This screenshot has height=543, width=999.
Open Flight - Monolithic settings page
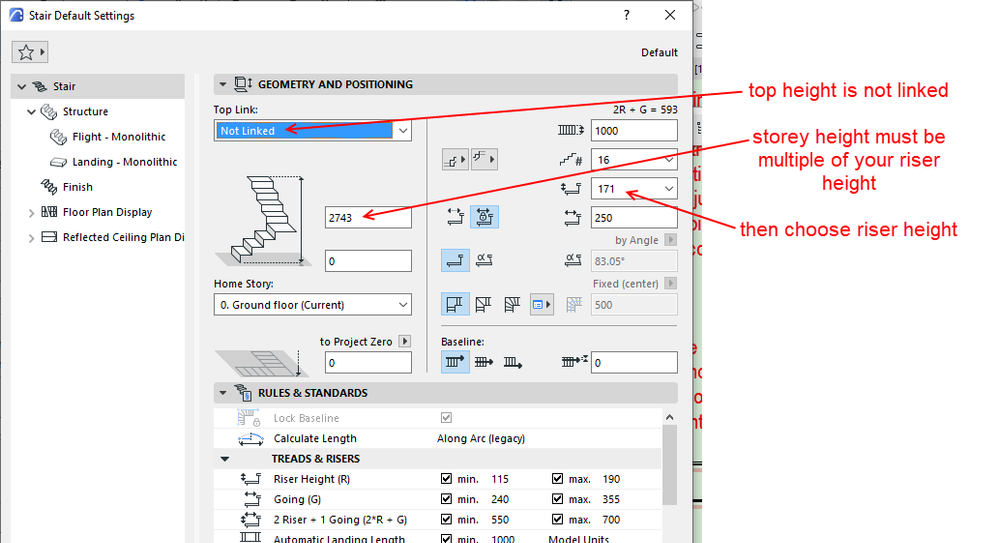point(119,136)
